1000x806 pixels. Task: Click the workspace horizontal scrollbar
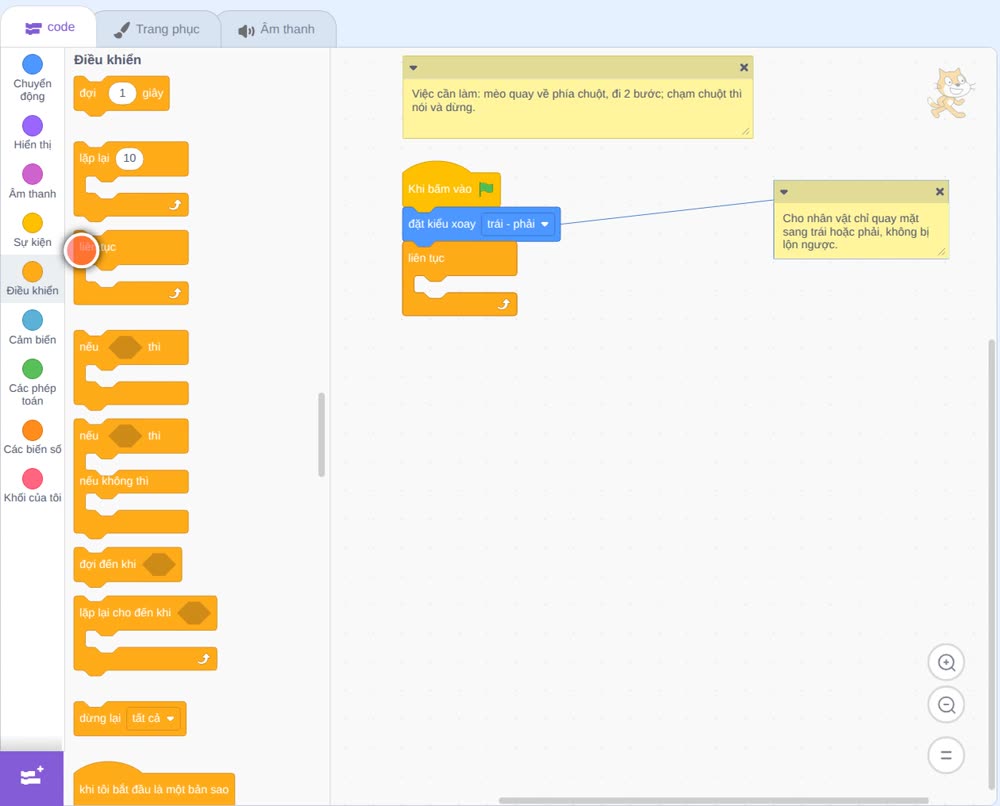coord(714,800)
